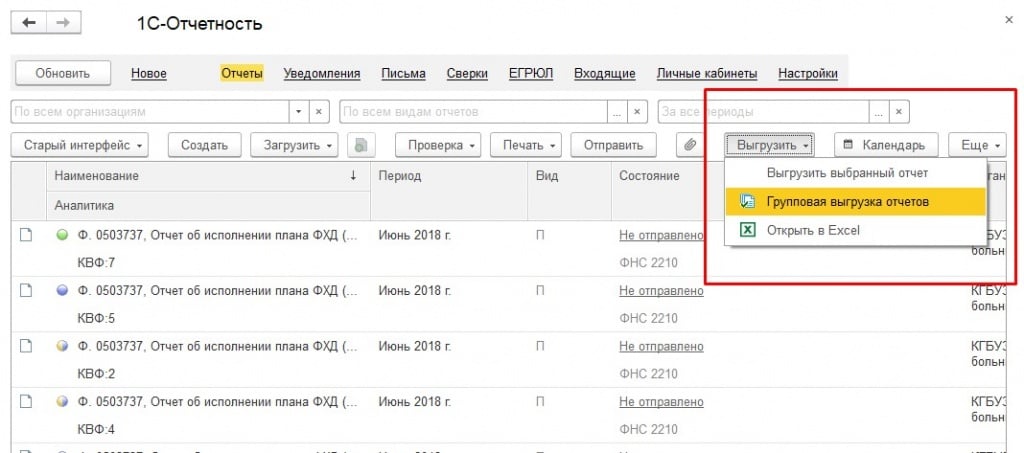Screen dimensions: 1024x453
Task: Click the gray document icon after Загрузить
Action: (x=361, y=145)
